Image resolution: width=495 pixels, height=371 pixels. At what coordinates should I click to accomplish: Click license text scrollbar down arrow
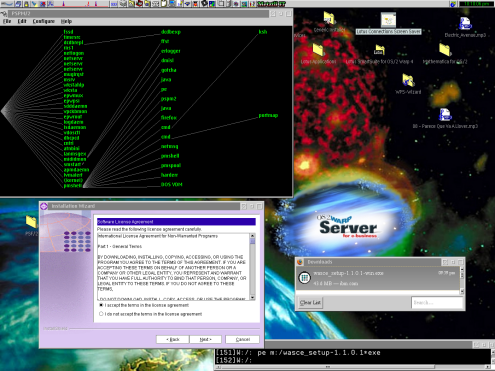[x=252, y=297]
